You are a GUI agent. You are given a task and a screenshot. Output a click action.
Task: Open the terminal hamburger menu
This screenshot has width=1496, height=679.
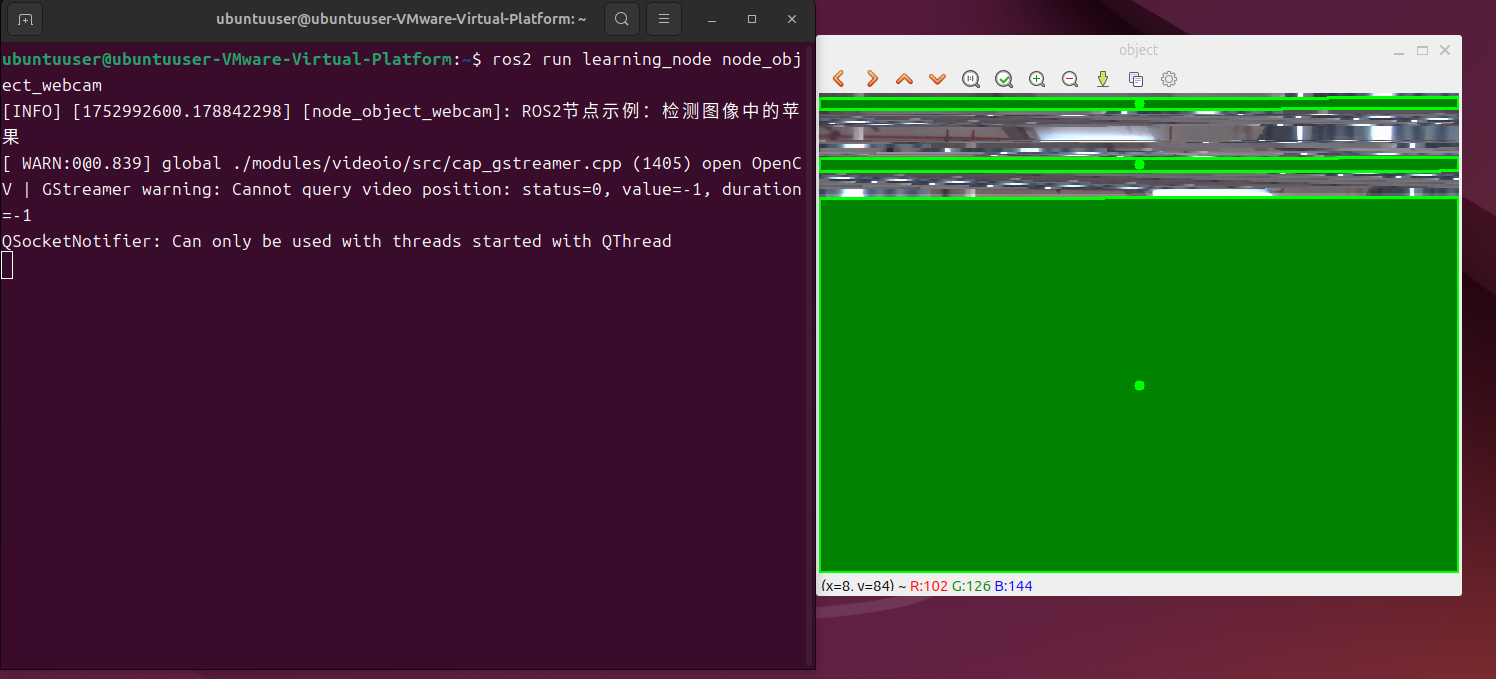(x=664, y=19)
